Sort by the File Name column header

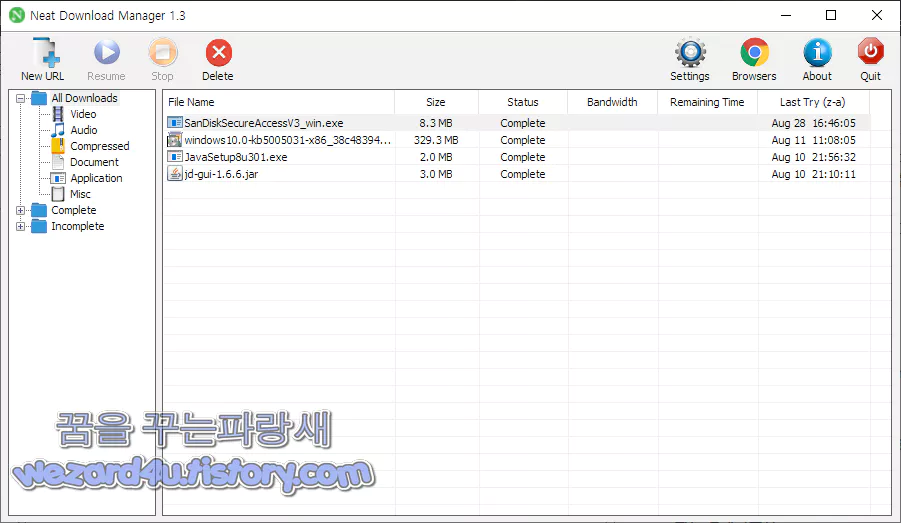click(x=279, y=102)
